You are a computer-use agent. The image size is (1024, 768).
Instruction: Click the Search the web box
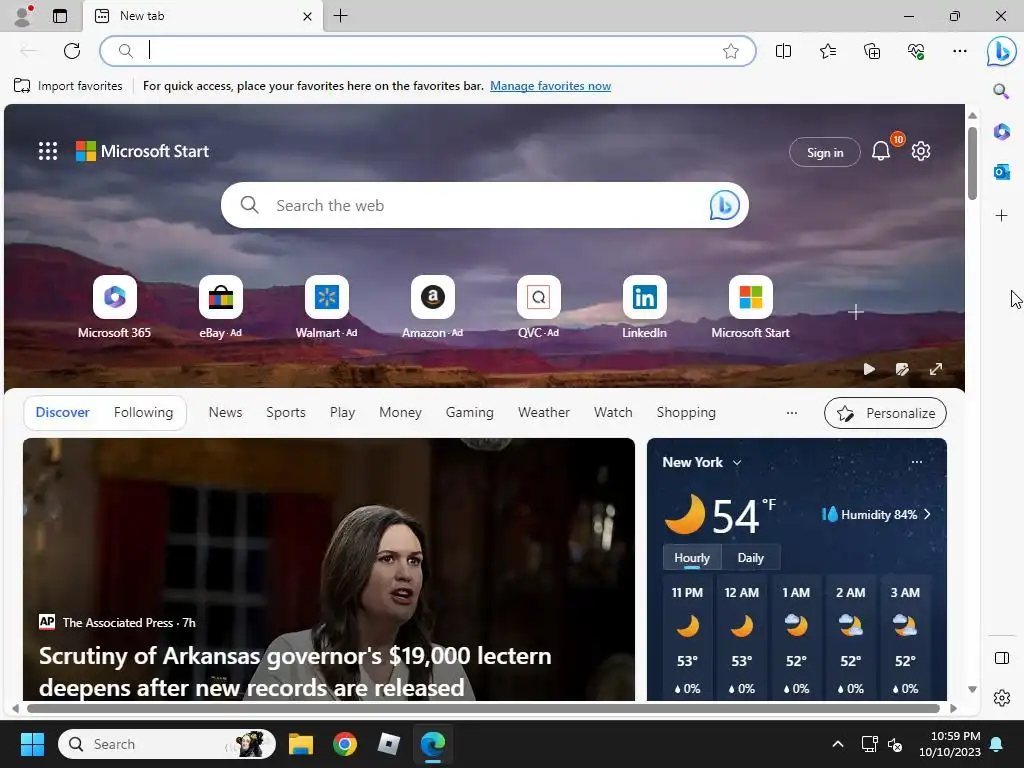point(483,205)
